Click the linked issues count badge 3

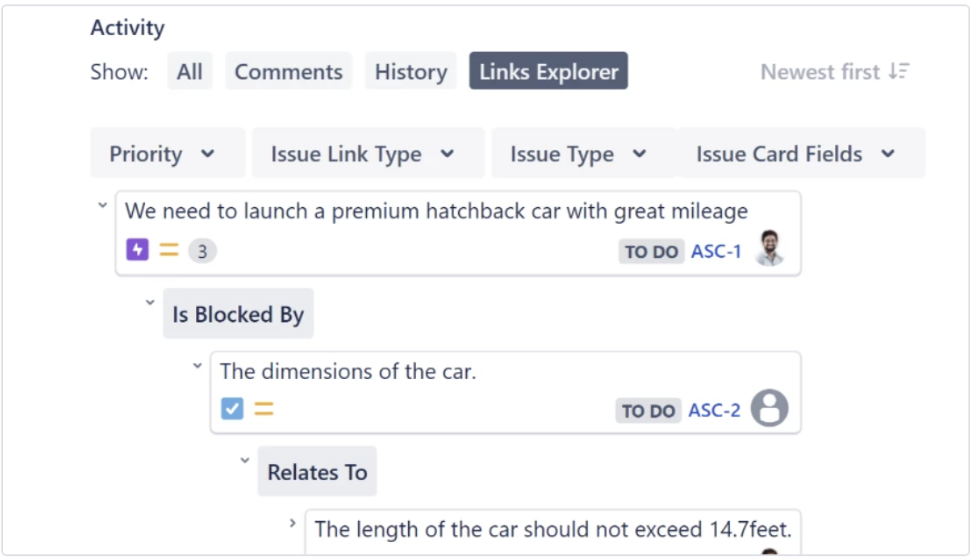tap(202, 251)
